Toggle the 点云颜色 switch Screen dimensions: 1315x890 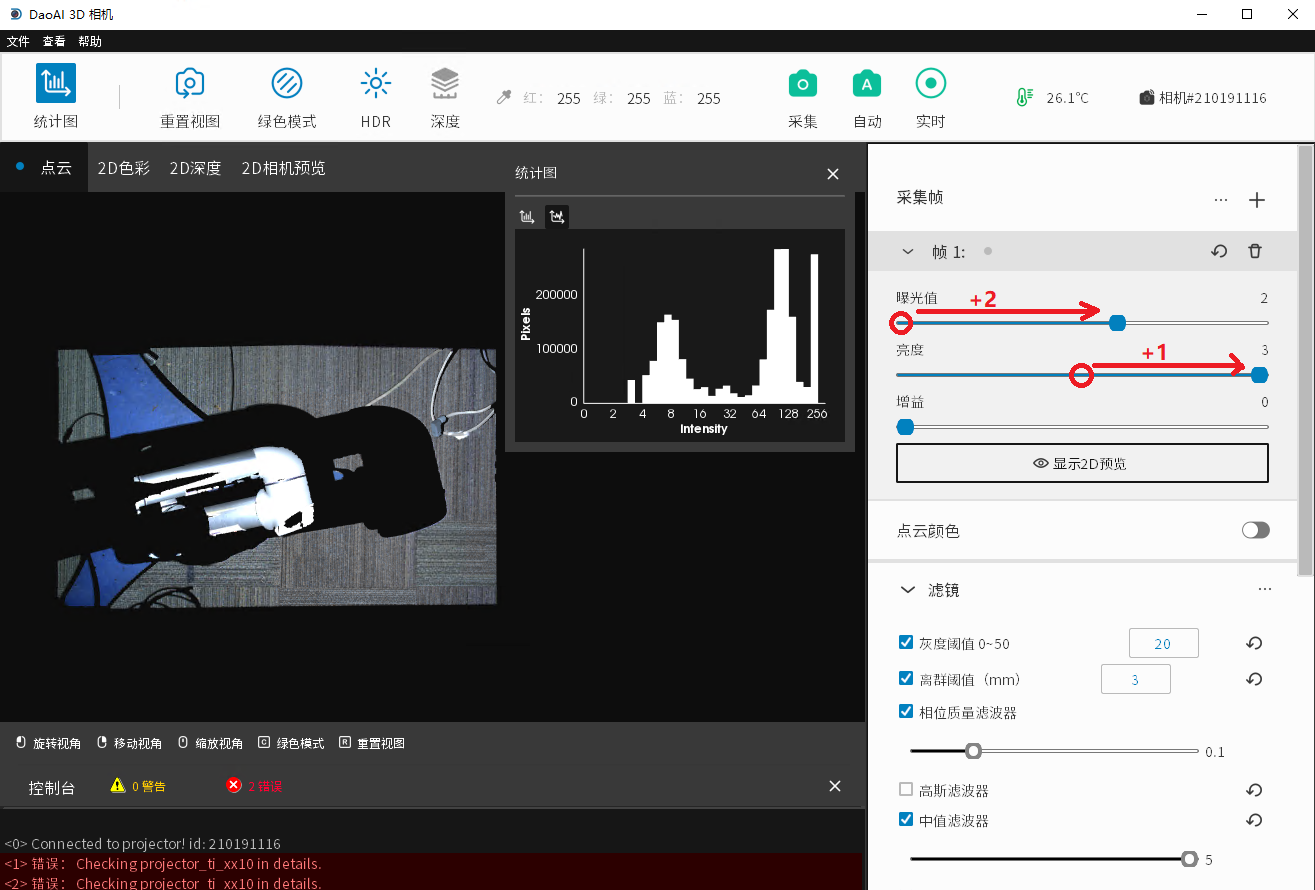[x=1255, y=530]
